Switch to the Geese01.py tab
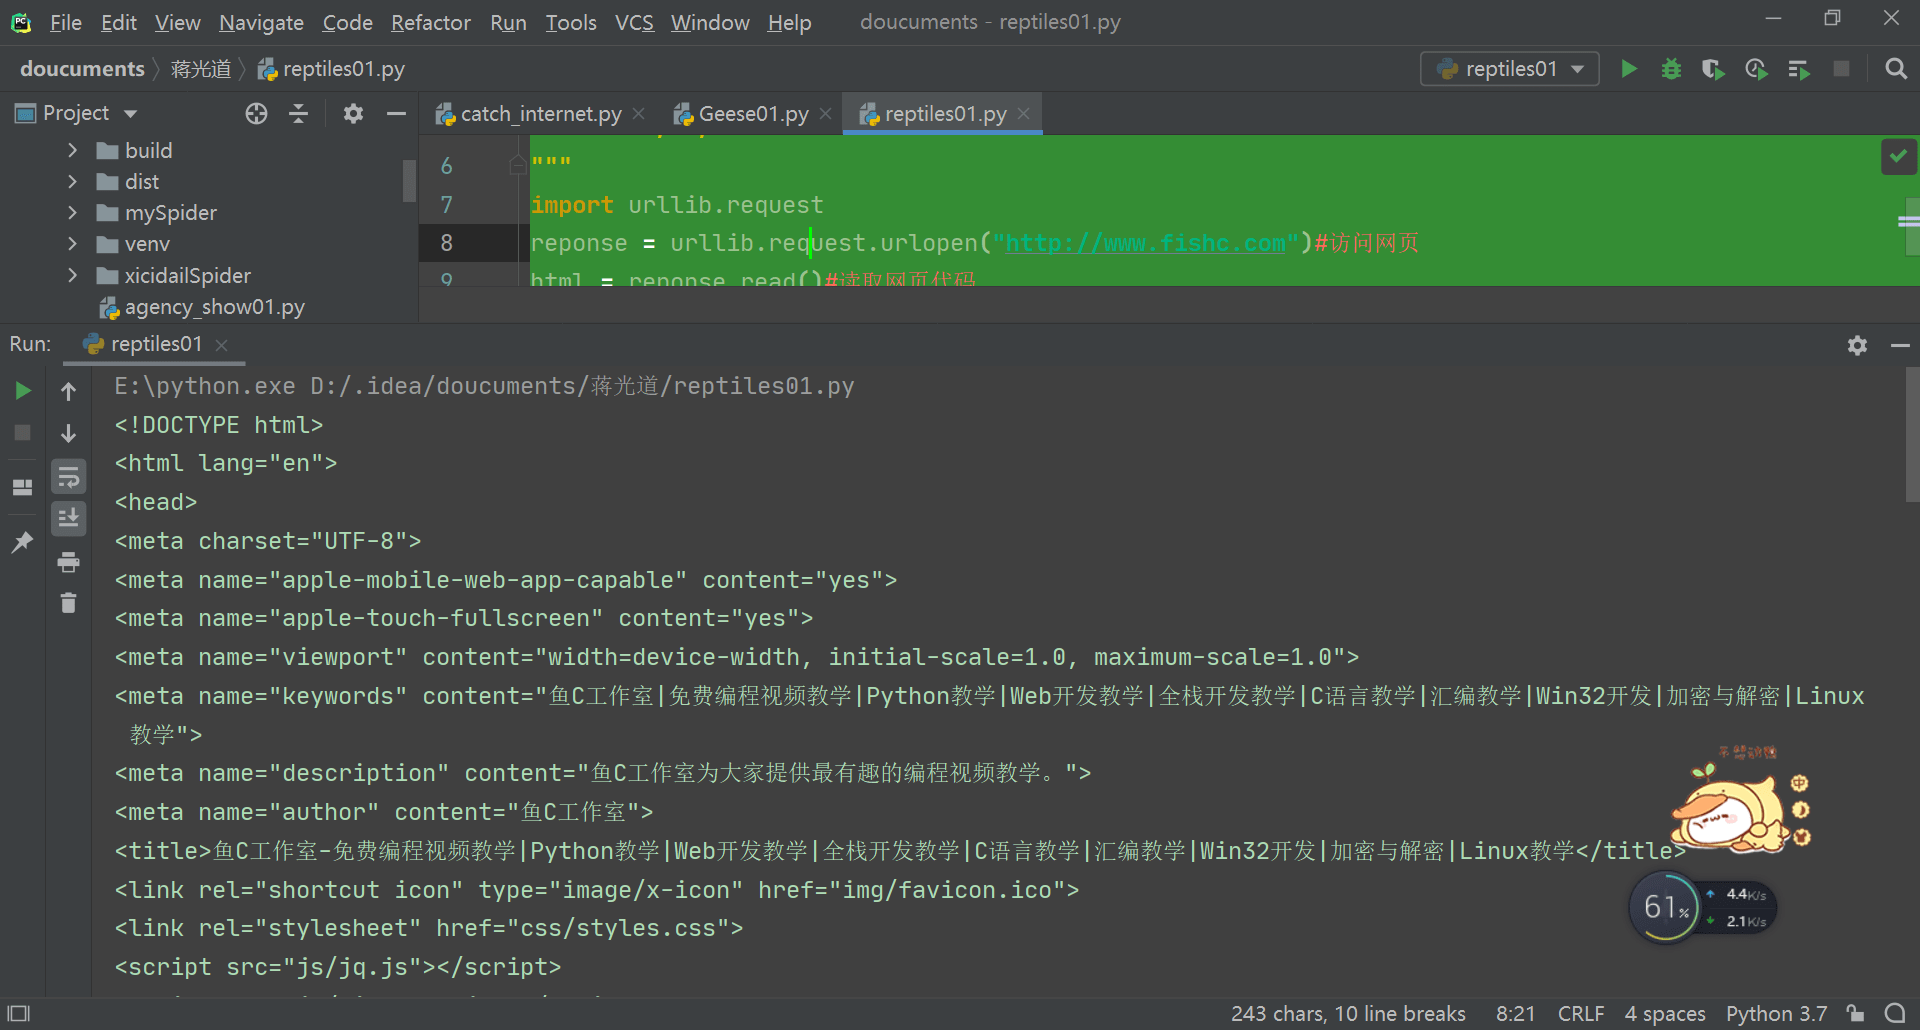The height and width of the screenshot is (1030, 1920). (x=753, y=114)
